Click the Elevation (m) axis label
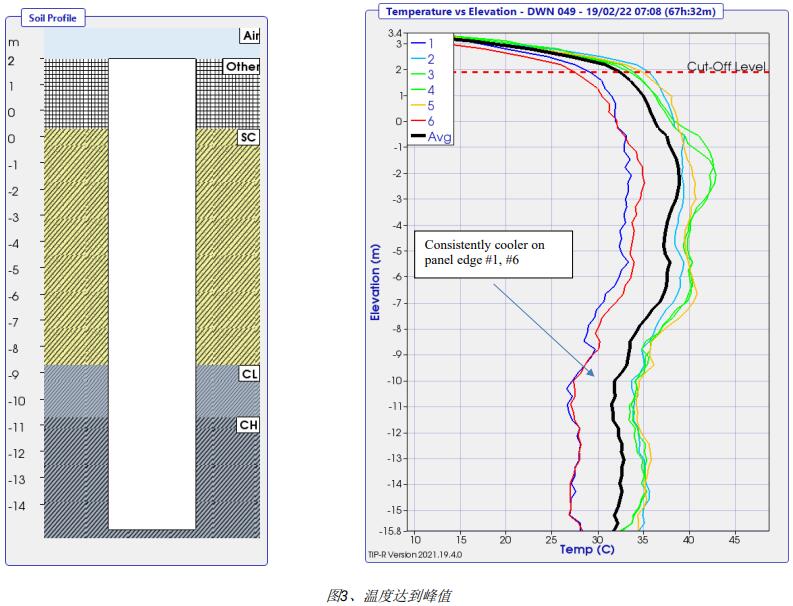Image resolution: width=793 pixels, height=606 pixels. pyautogui.click(x=375, y=282)
